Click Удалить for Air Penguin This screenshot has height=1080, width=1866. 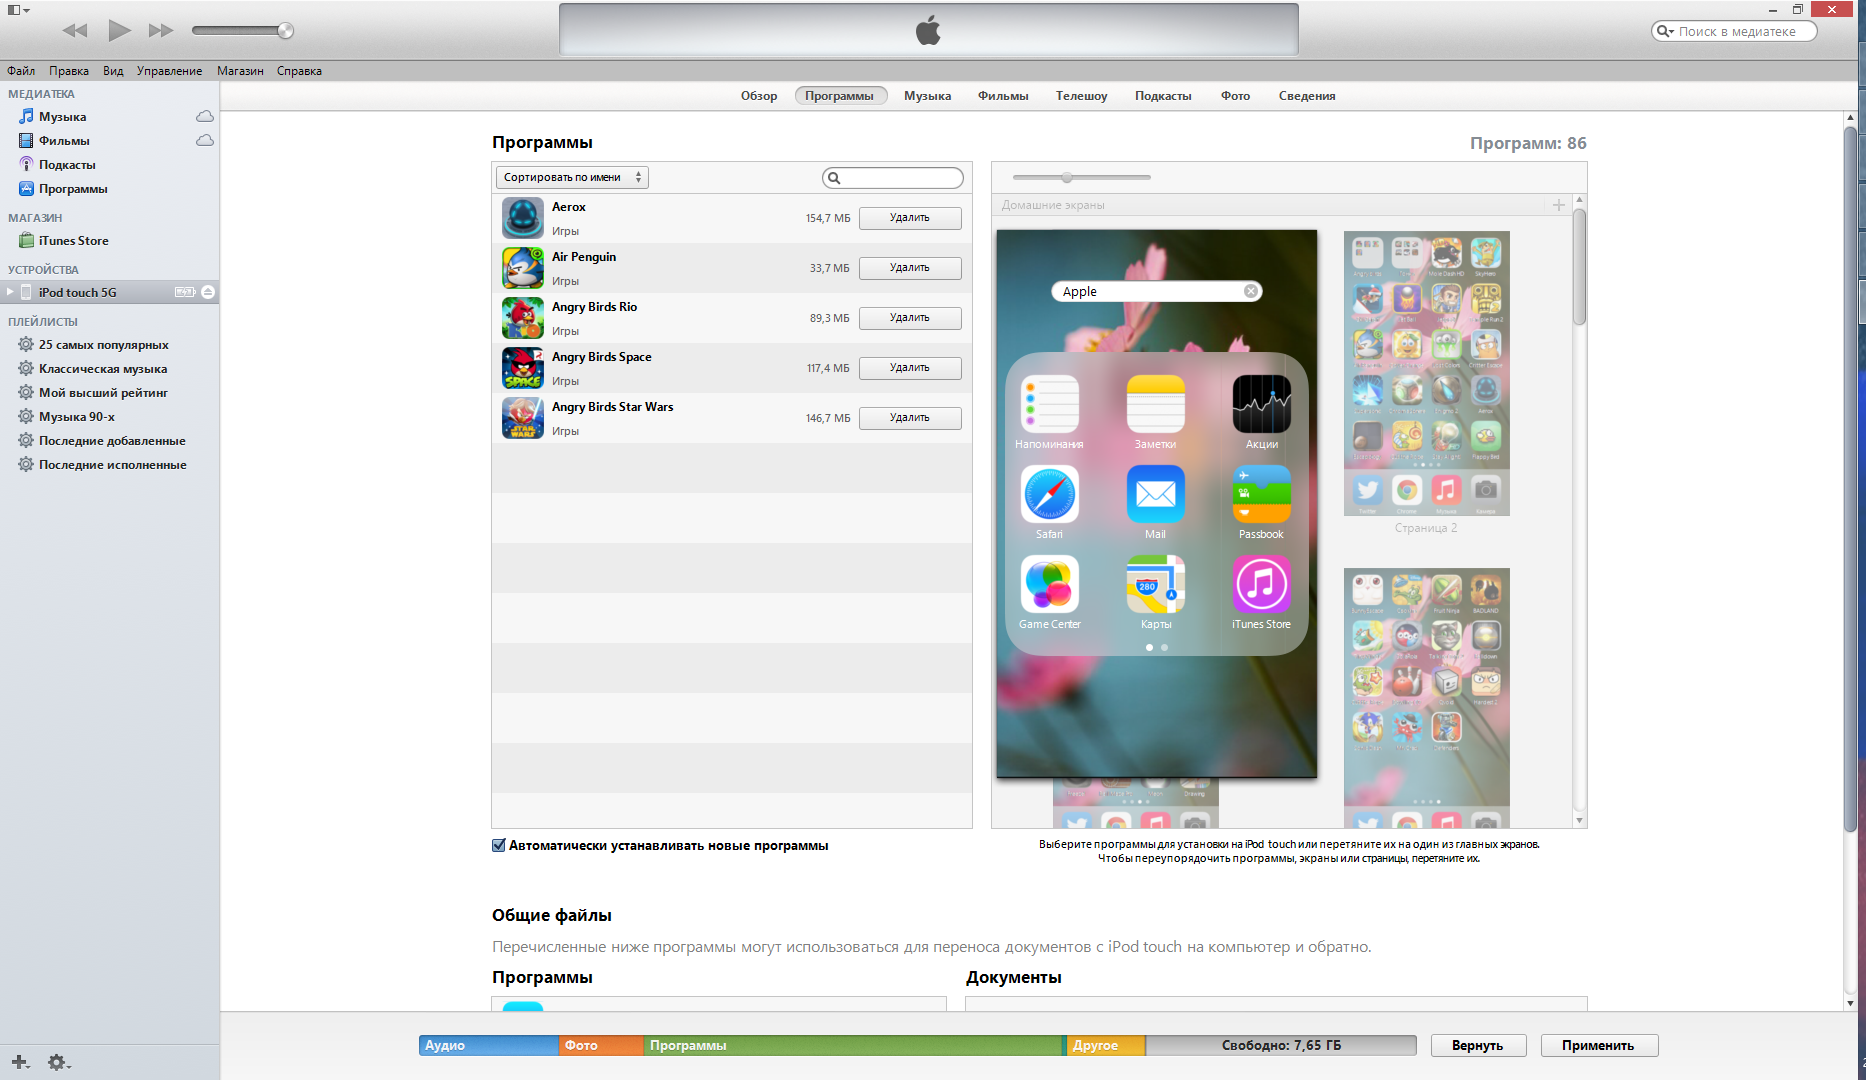click(910, 268)
